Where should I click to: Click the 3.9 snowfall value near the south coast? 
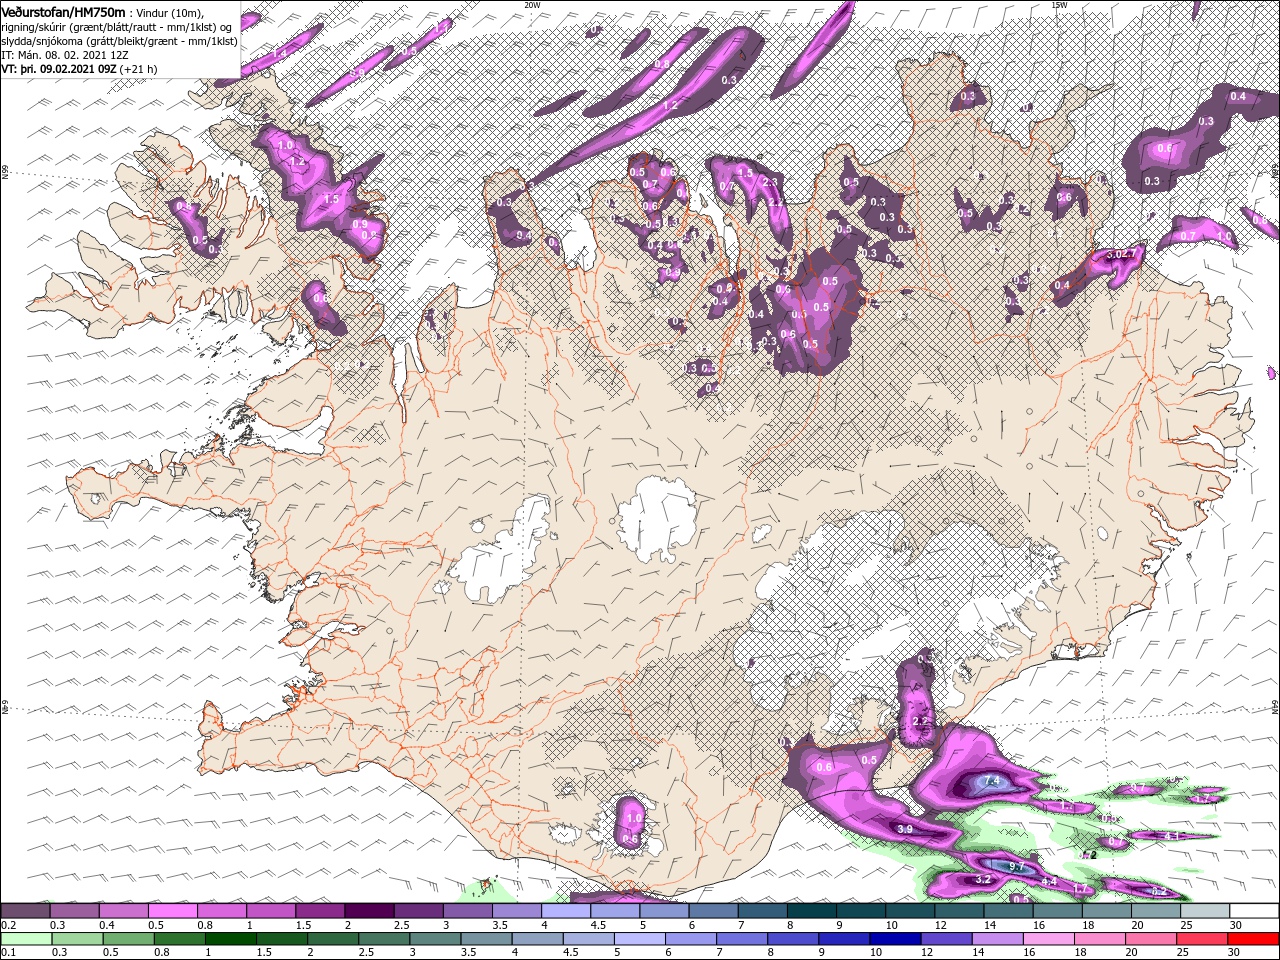(x=905, y=829)
